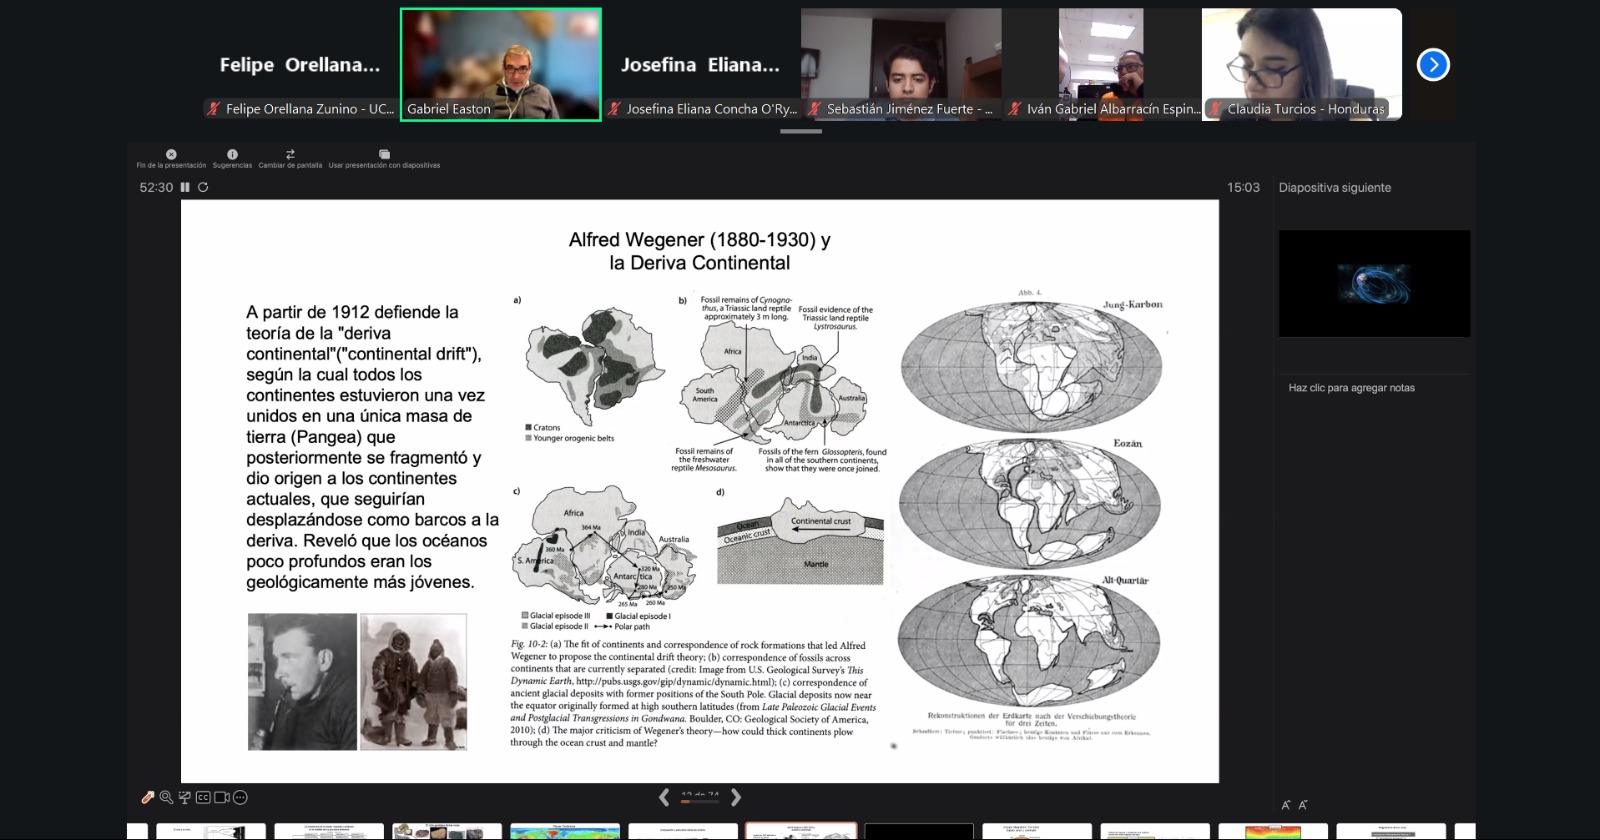The height and width of the screenshot is (840, 1600).
Task: Open the rock samples slide thumbnail
Action: click(447, 831)
